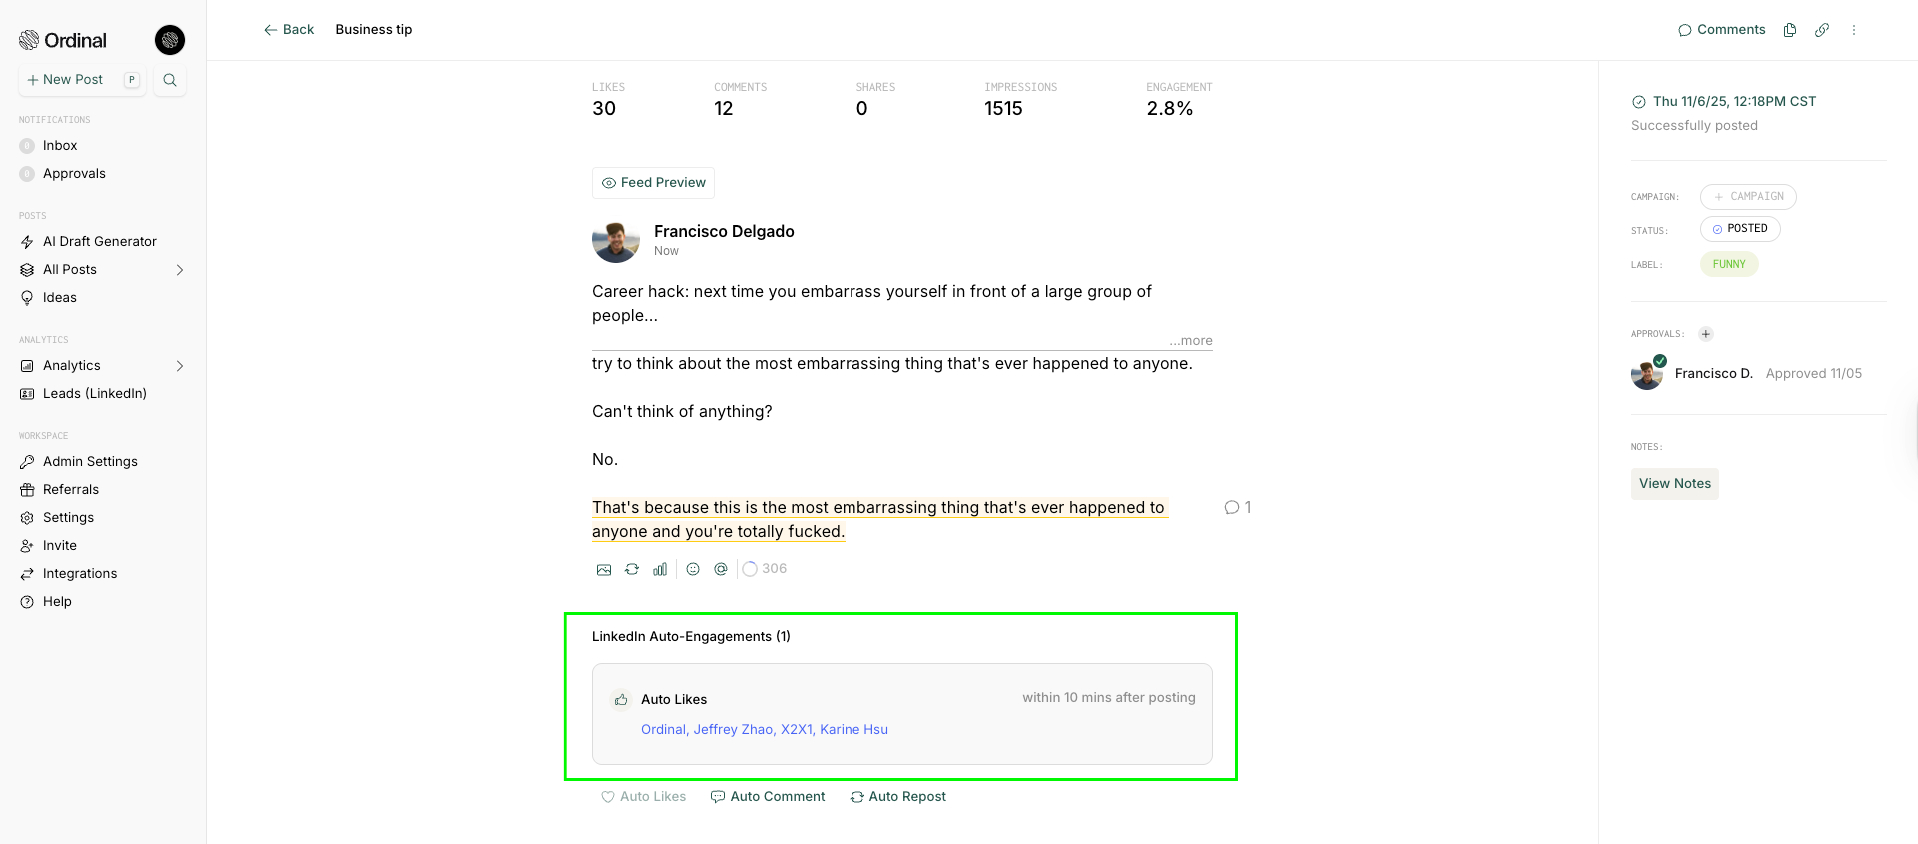Mention someone using the @ icon
The width and height of the screenshot is (1918, 844).
(721, 569)
